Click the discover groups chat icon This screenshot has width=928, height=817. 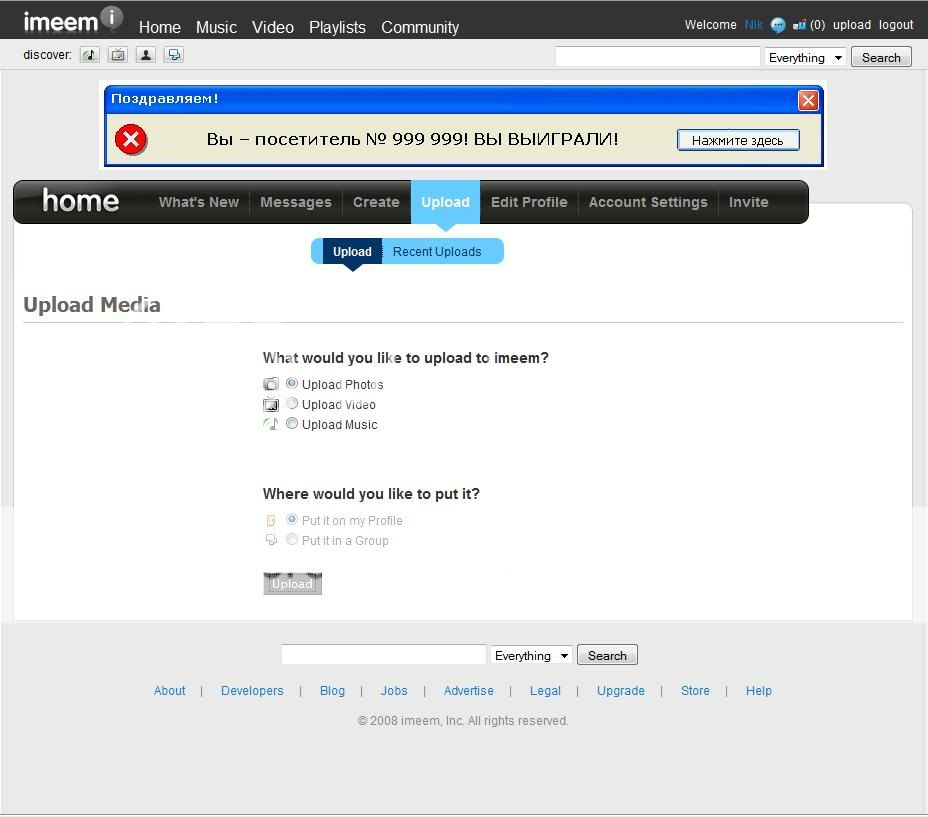174,55
